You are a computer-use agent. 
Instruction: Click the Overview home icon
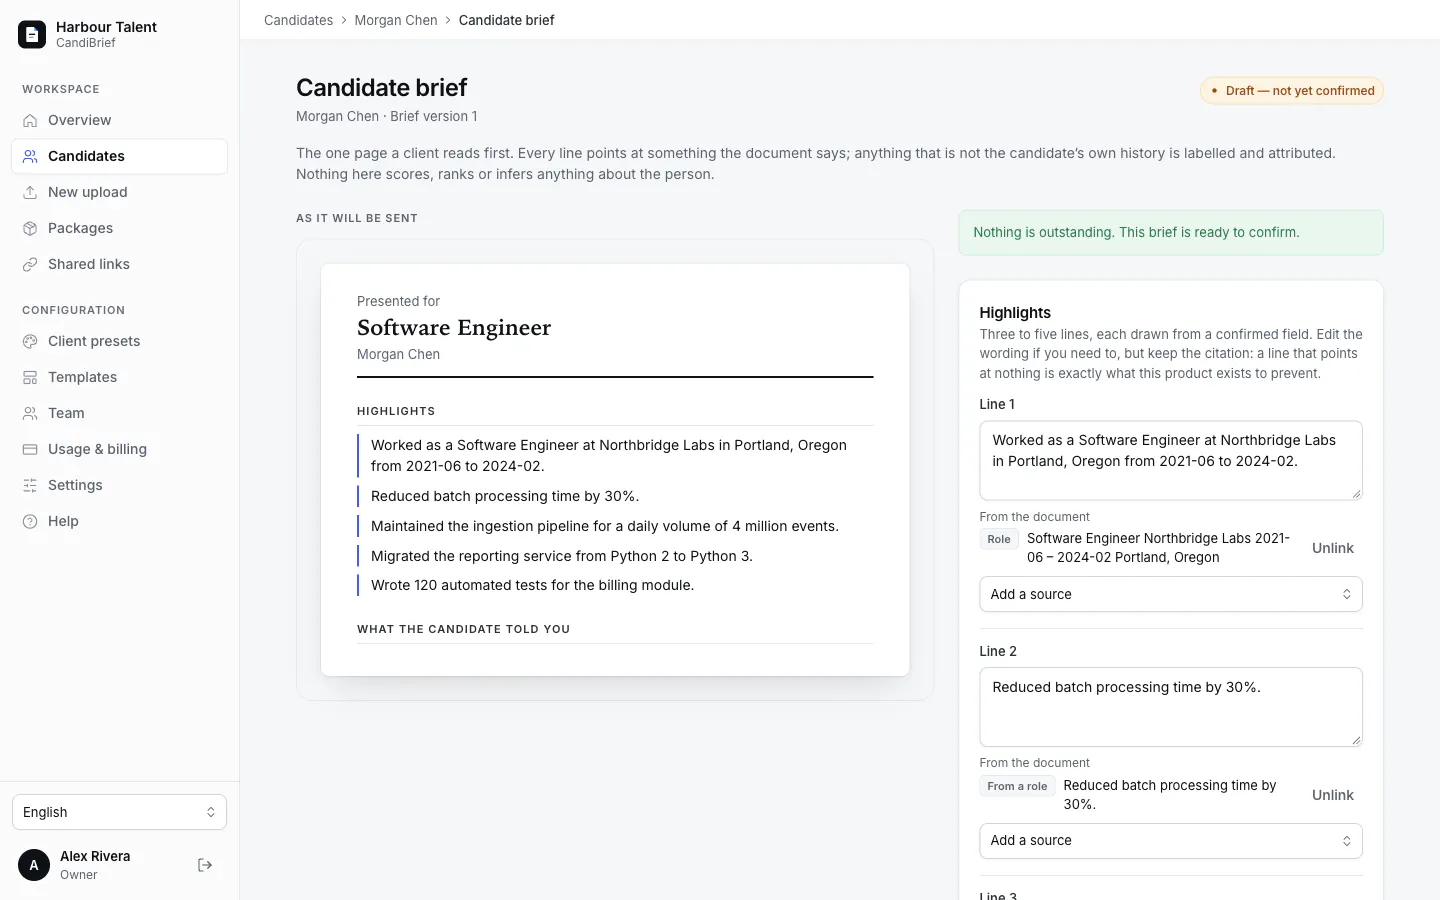(30, 120)
